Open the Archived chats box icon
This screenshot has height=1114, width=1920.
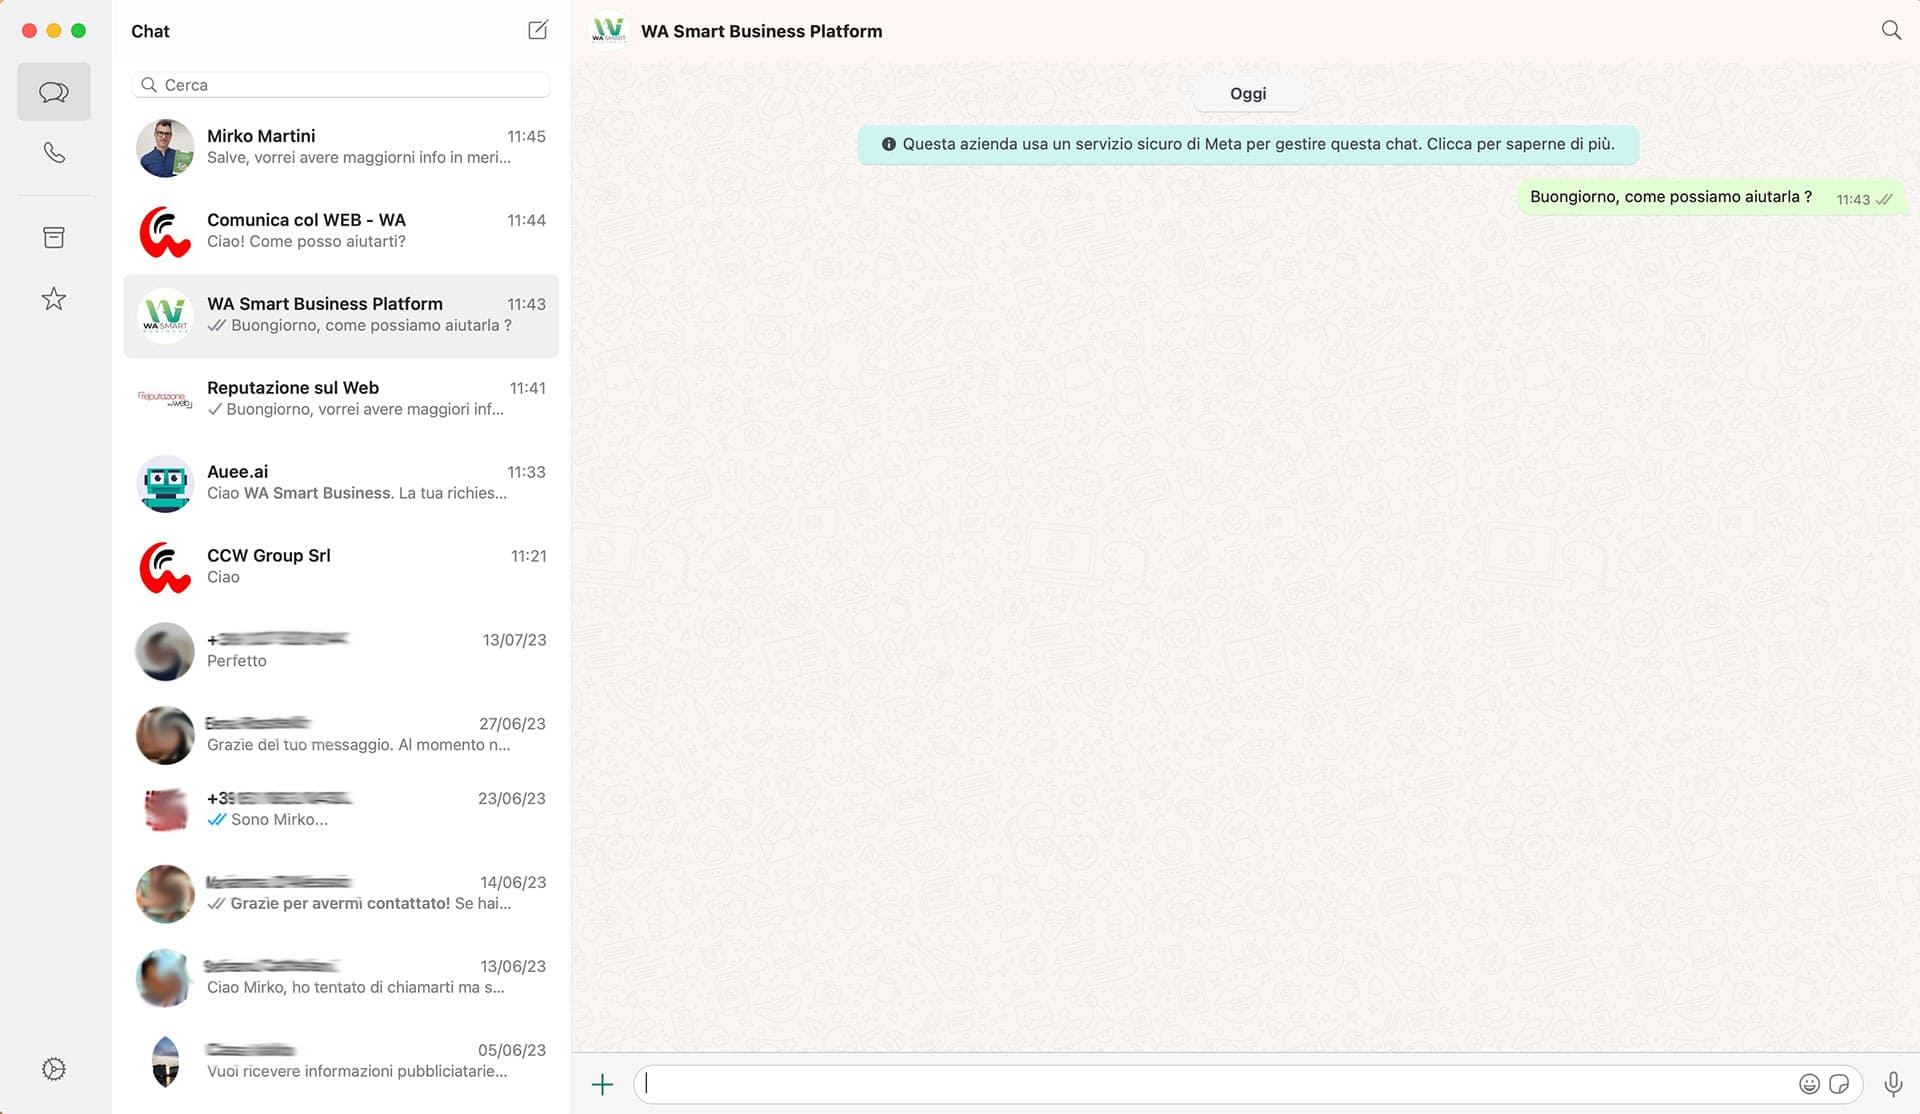coord(54,237)
